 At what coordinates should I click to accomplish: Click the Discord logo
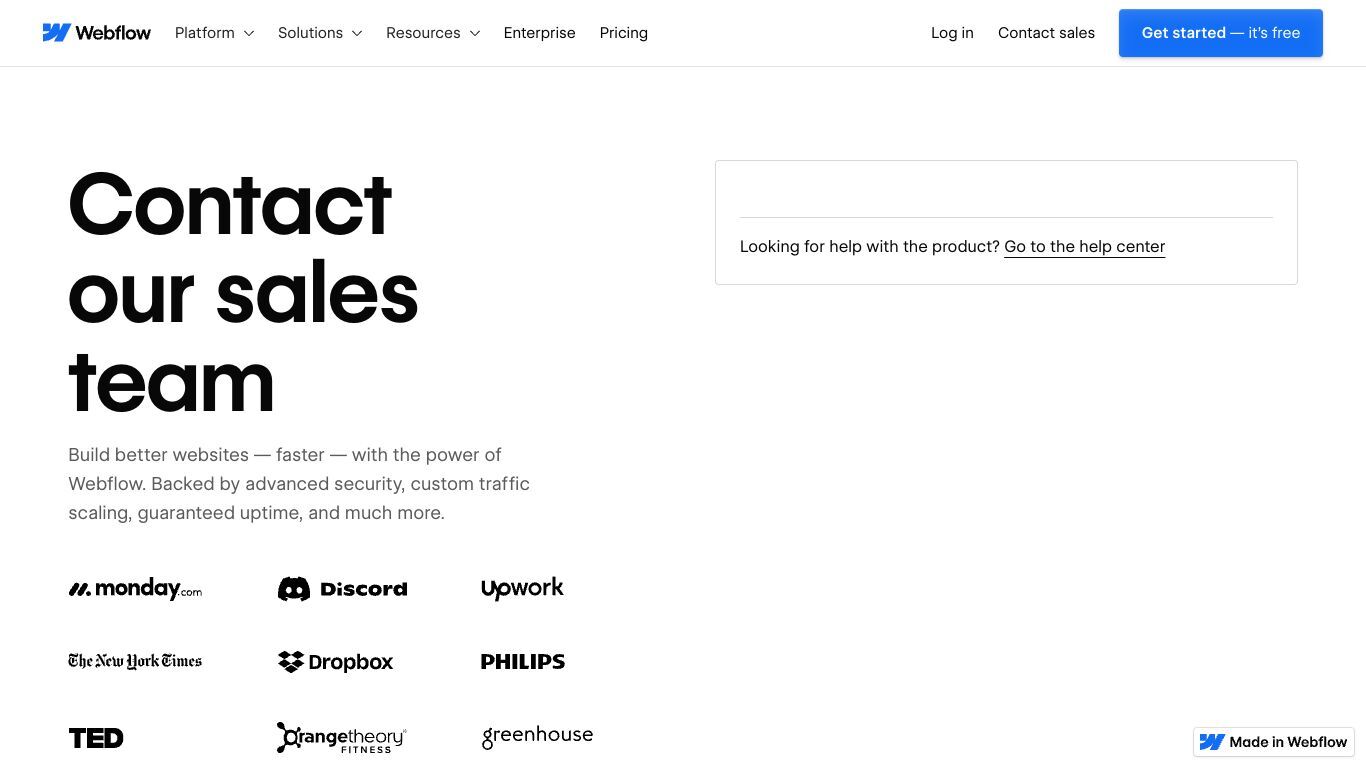point(342,589)
